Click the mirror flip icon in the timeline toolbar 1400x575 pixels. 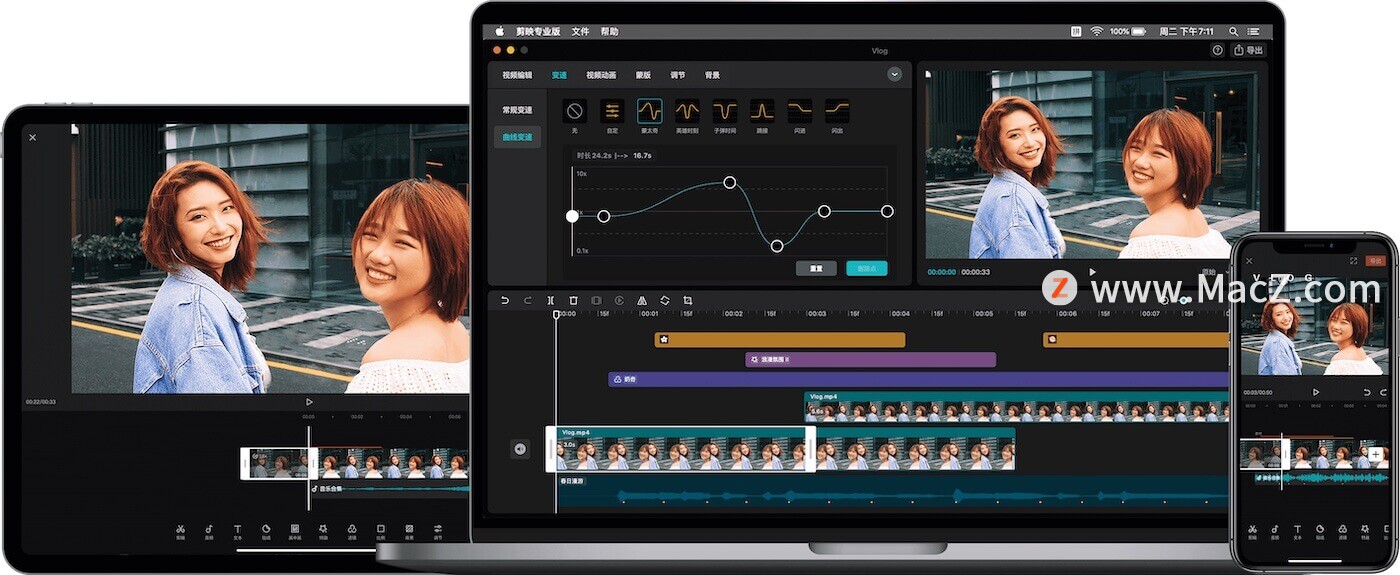pos(642,300)
